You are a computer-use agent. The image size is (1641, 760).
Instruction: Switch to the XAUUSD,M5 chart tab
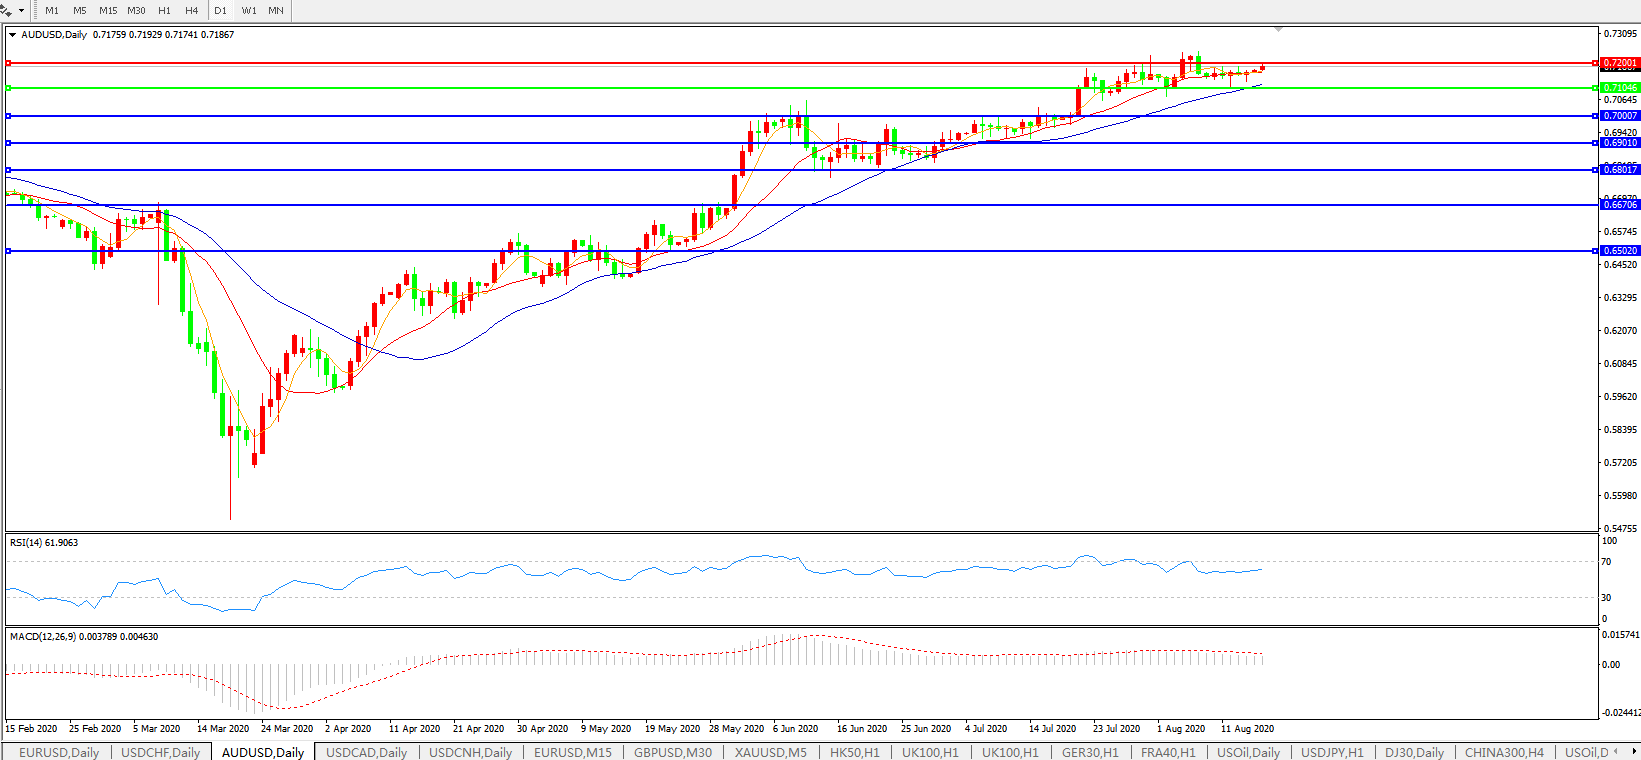pyautogui.click(x=770, y=752)
